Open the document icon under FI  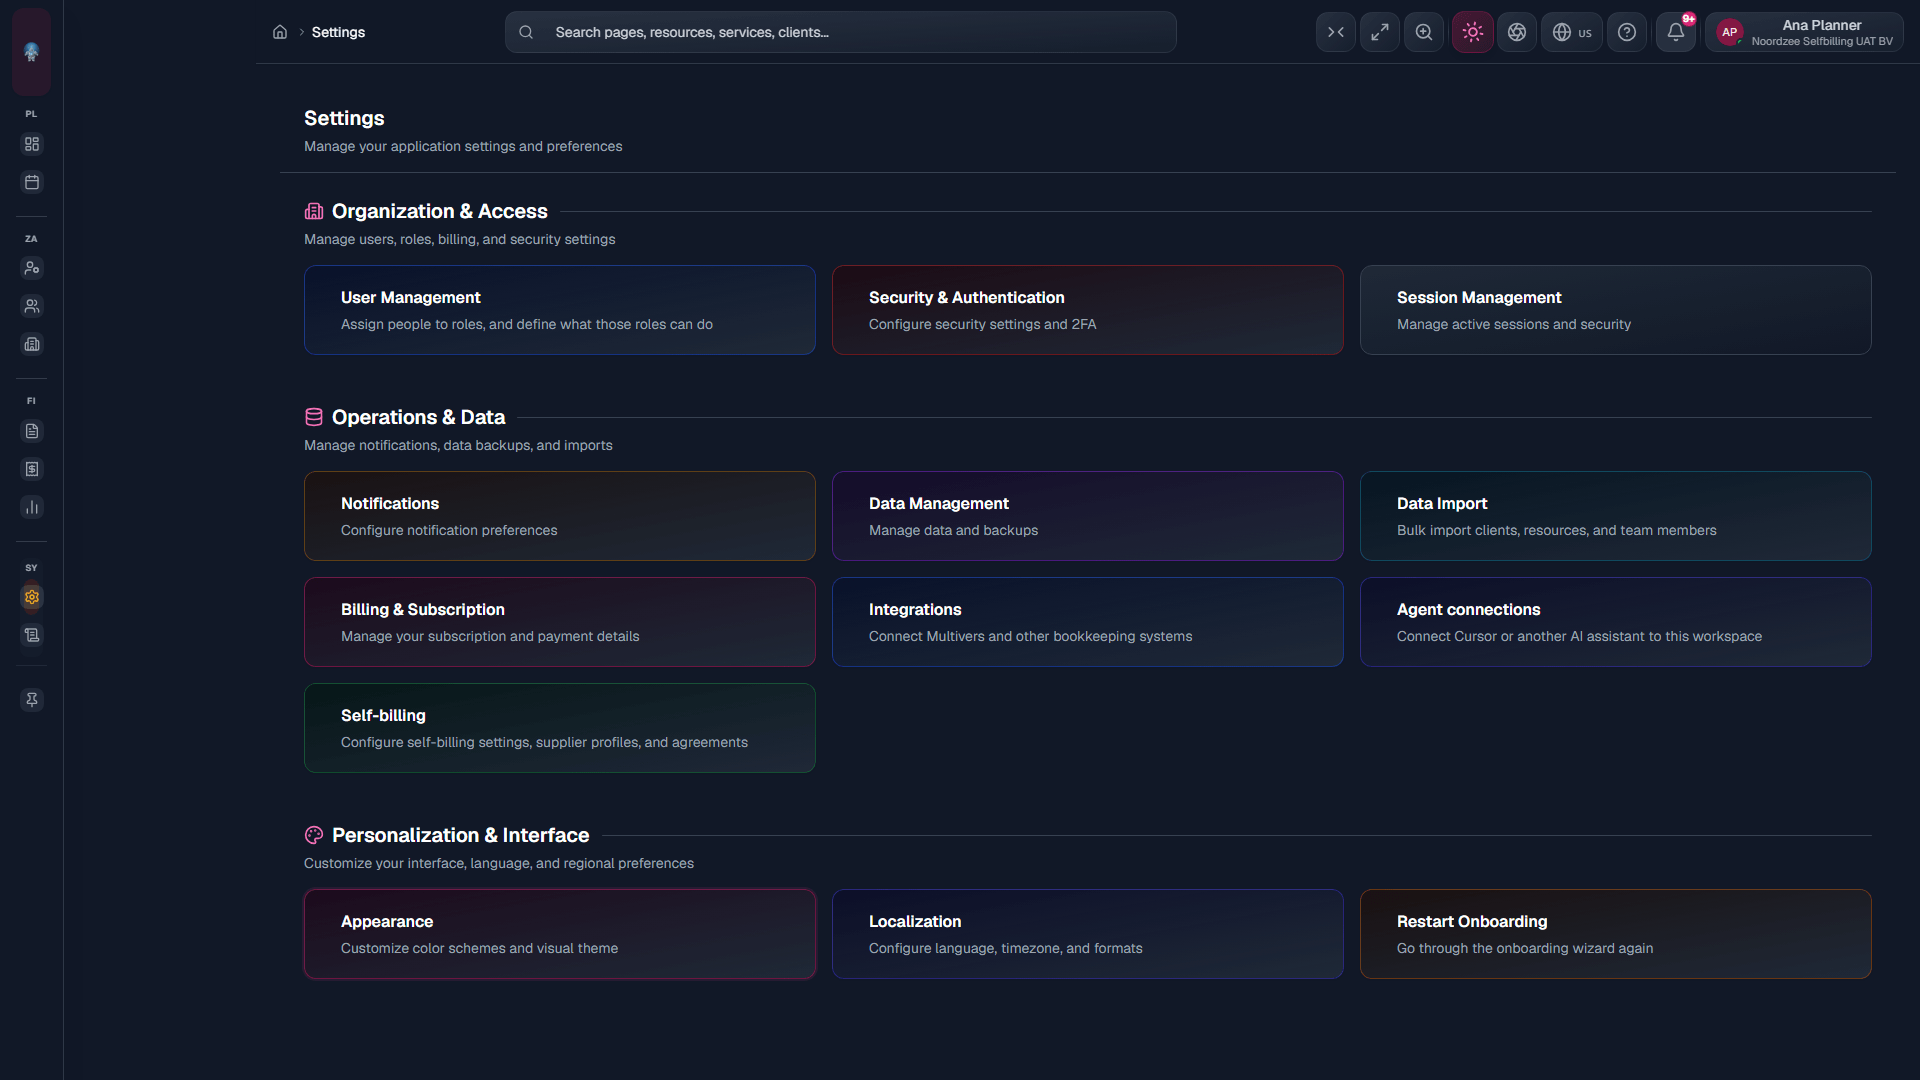(x=32, y=431)
